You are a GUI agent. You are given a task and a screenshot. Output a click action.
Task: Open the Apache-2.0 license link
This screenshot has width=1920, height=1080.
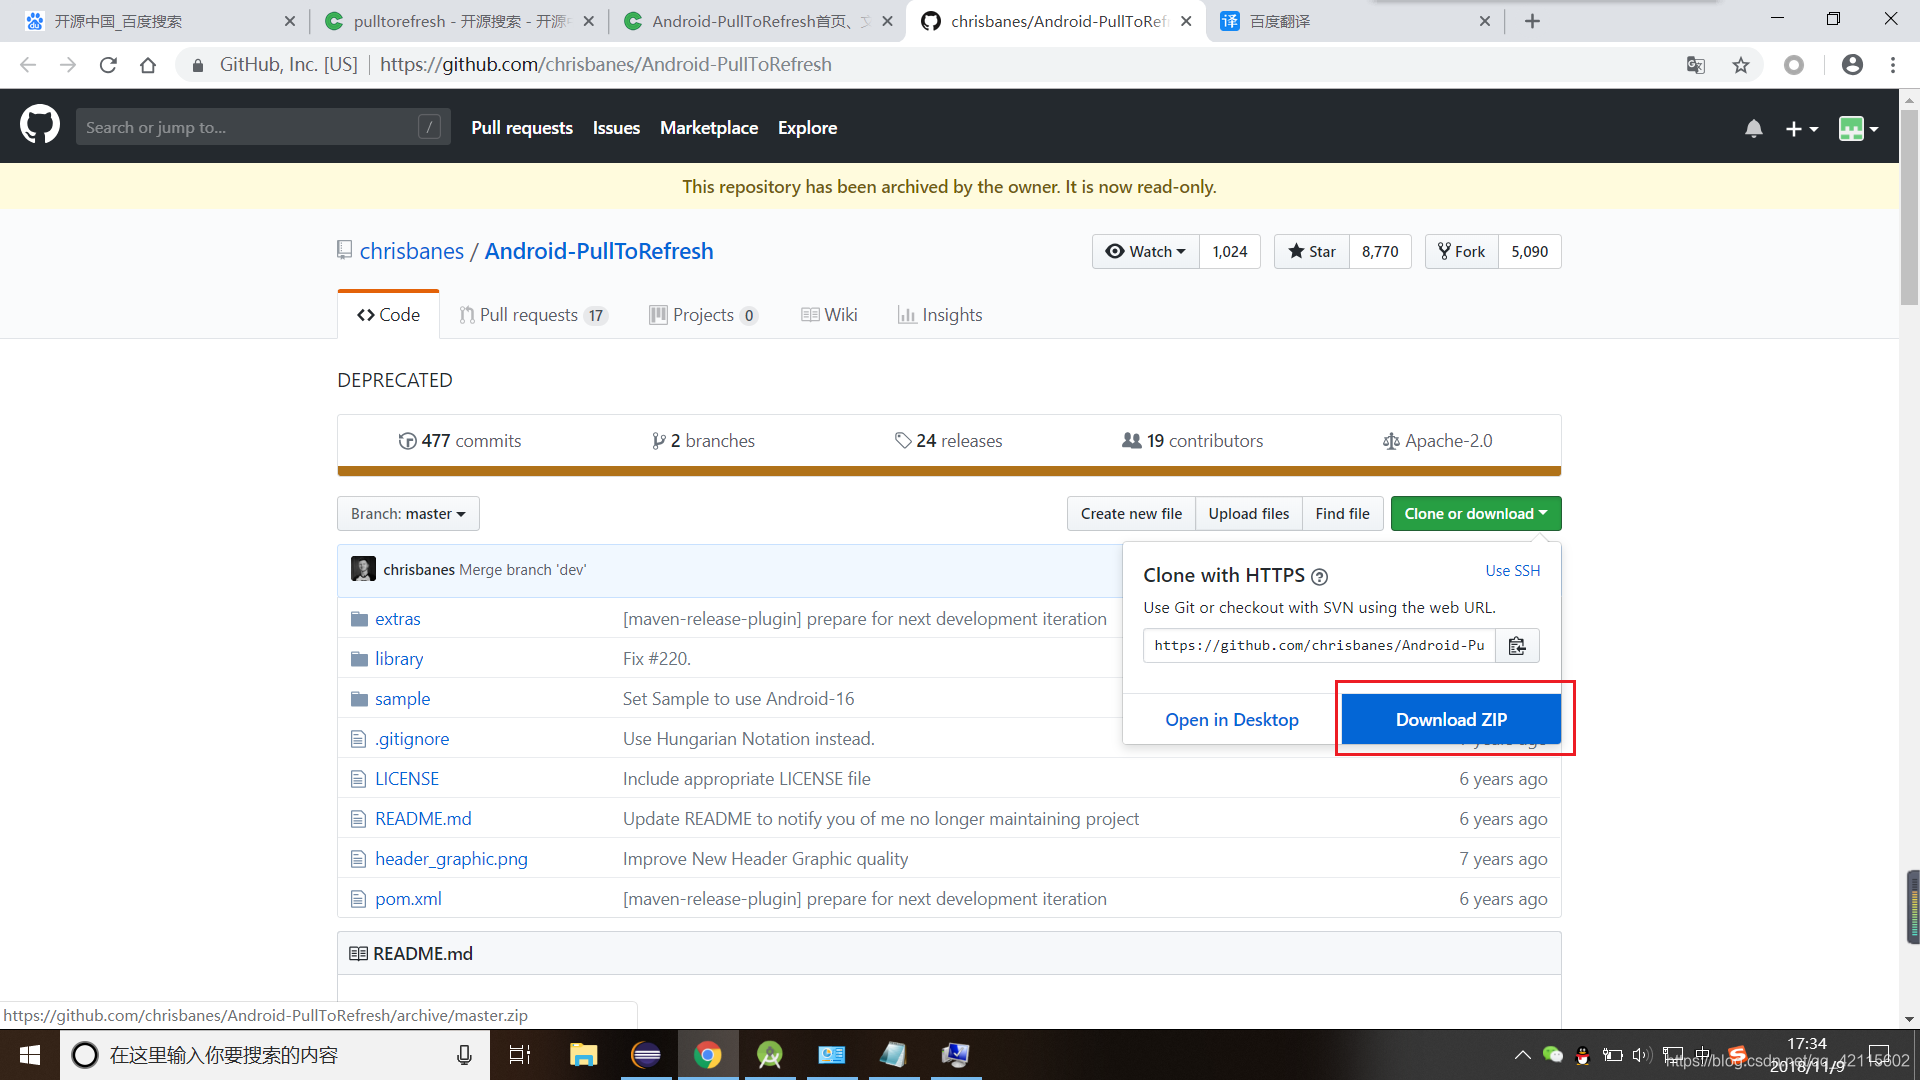[x=1438, y=441]
